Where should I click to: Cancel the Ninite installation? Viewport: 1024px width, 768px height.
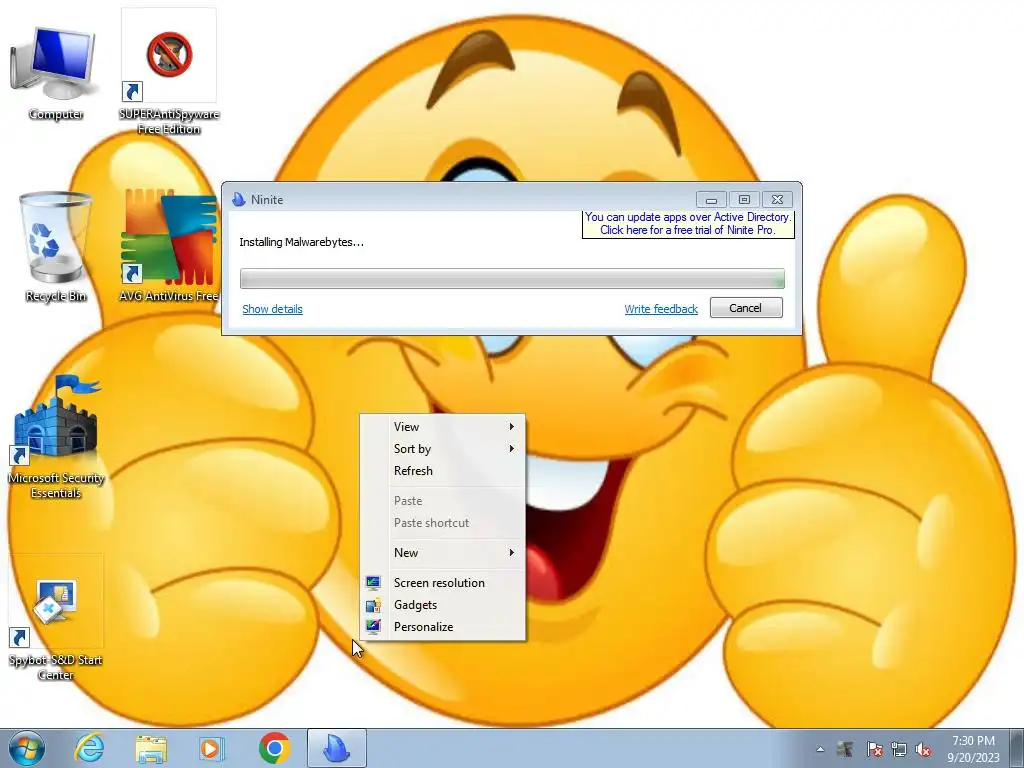coord(746,308)
